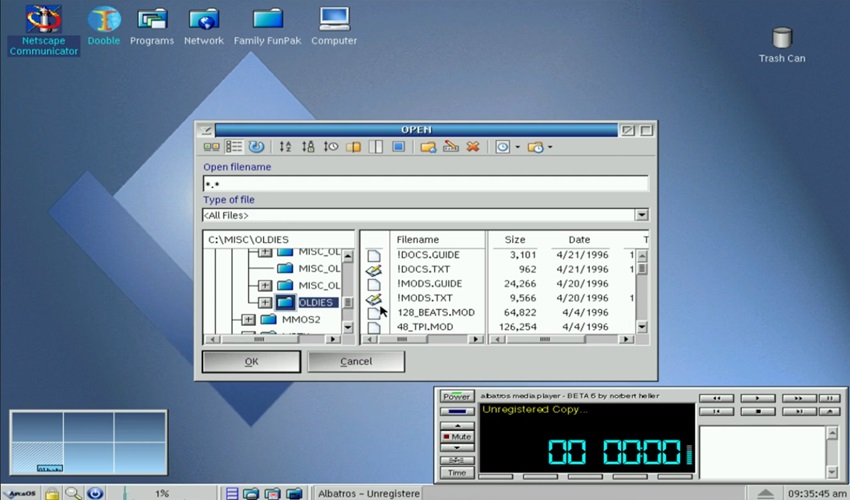Select file !MODS.GUIDE
This screenshot has height=500, width=850.
pyautogui.click(x=429, y=284)
